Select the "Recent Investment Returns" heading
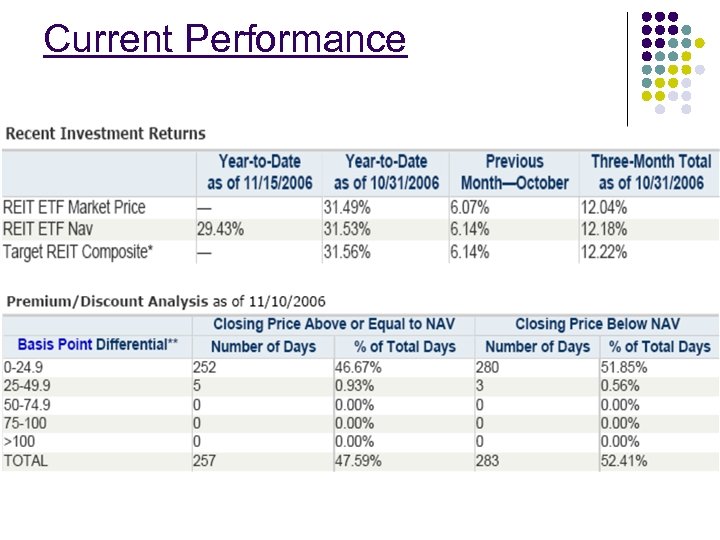 click(x=106, y=134)
